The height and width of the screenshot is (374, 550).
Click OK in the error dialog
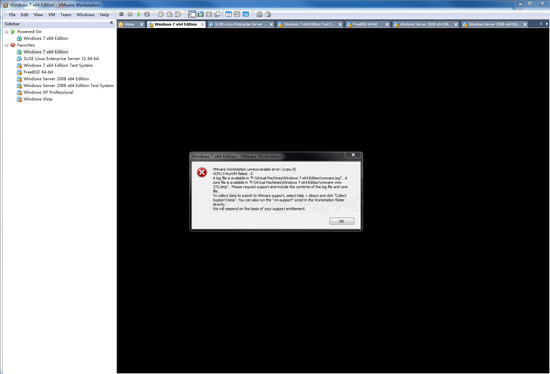coord(341,221)
